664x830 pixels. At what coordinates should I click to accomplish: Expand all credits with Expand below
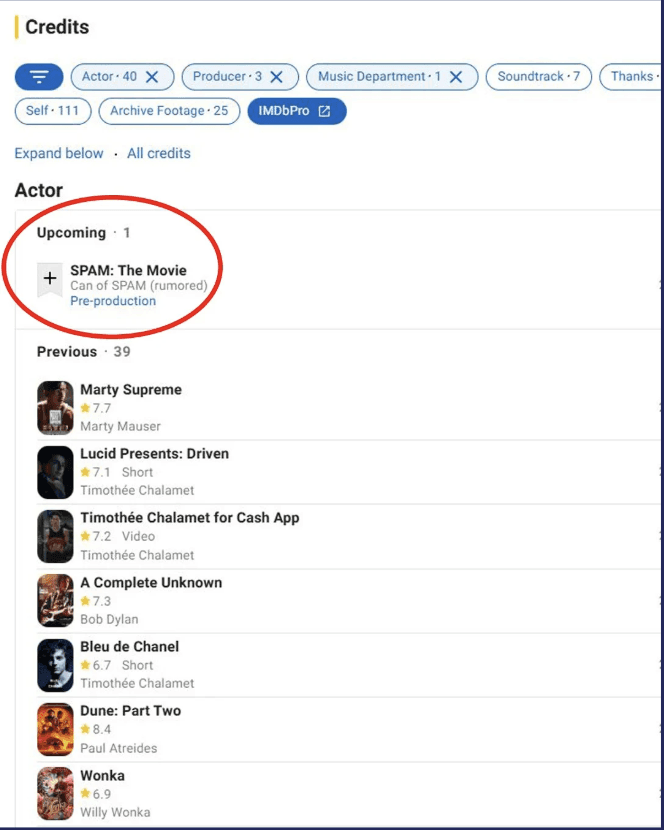(59, 154)
